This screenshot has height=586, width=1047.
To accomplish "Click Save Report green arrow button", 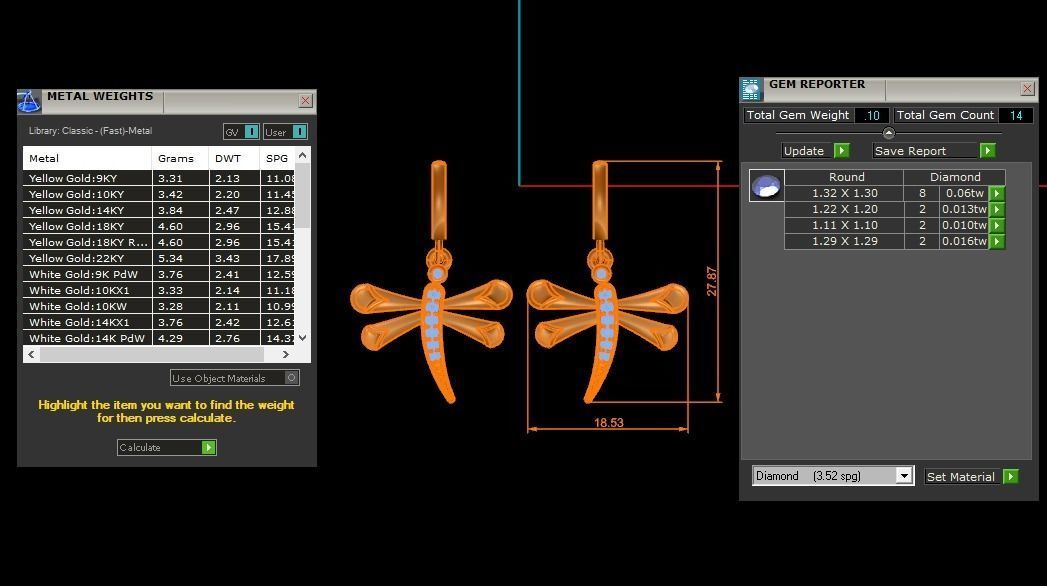I will point(987,151).
